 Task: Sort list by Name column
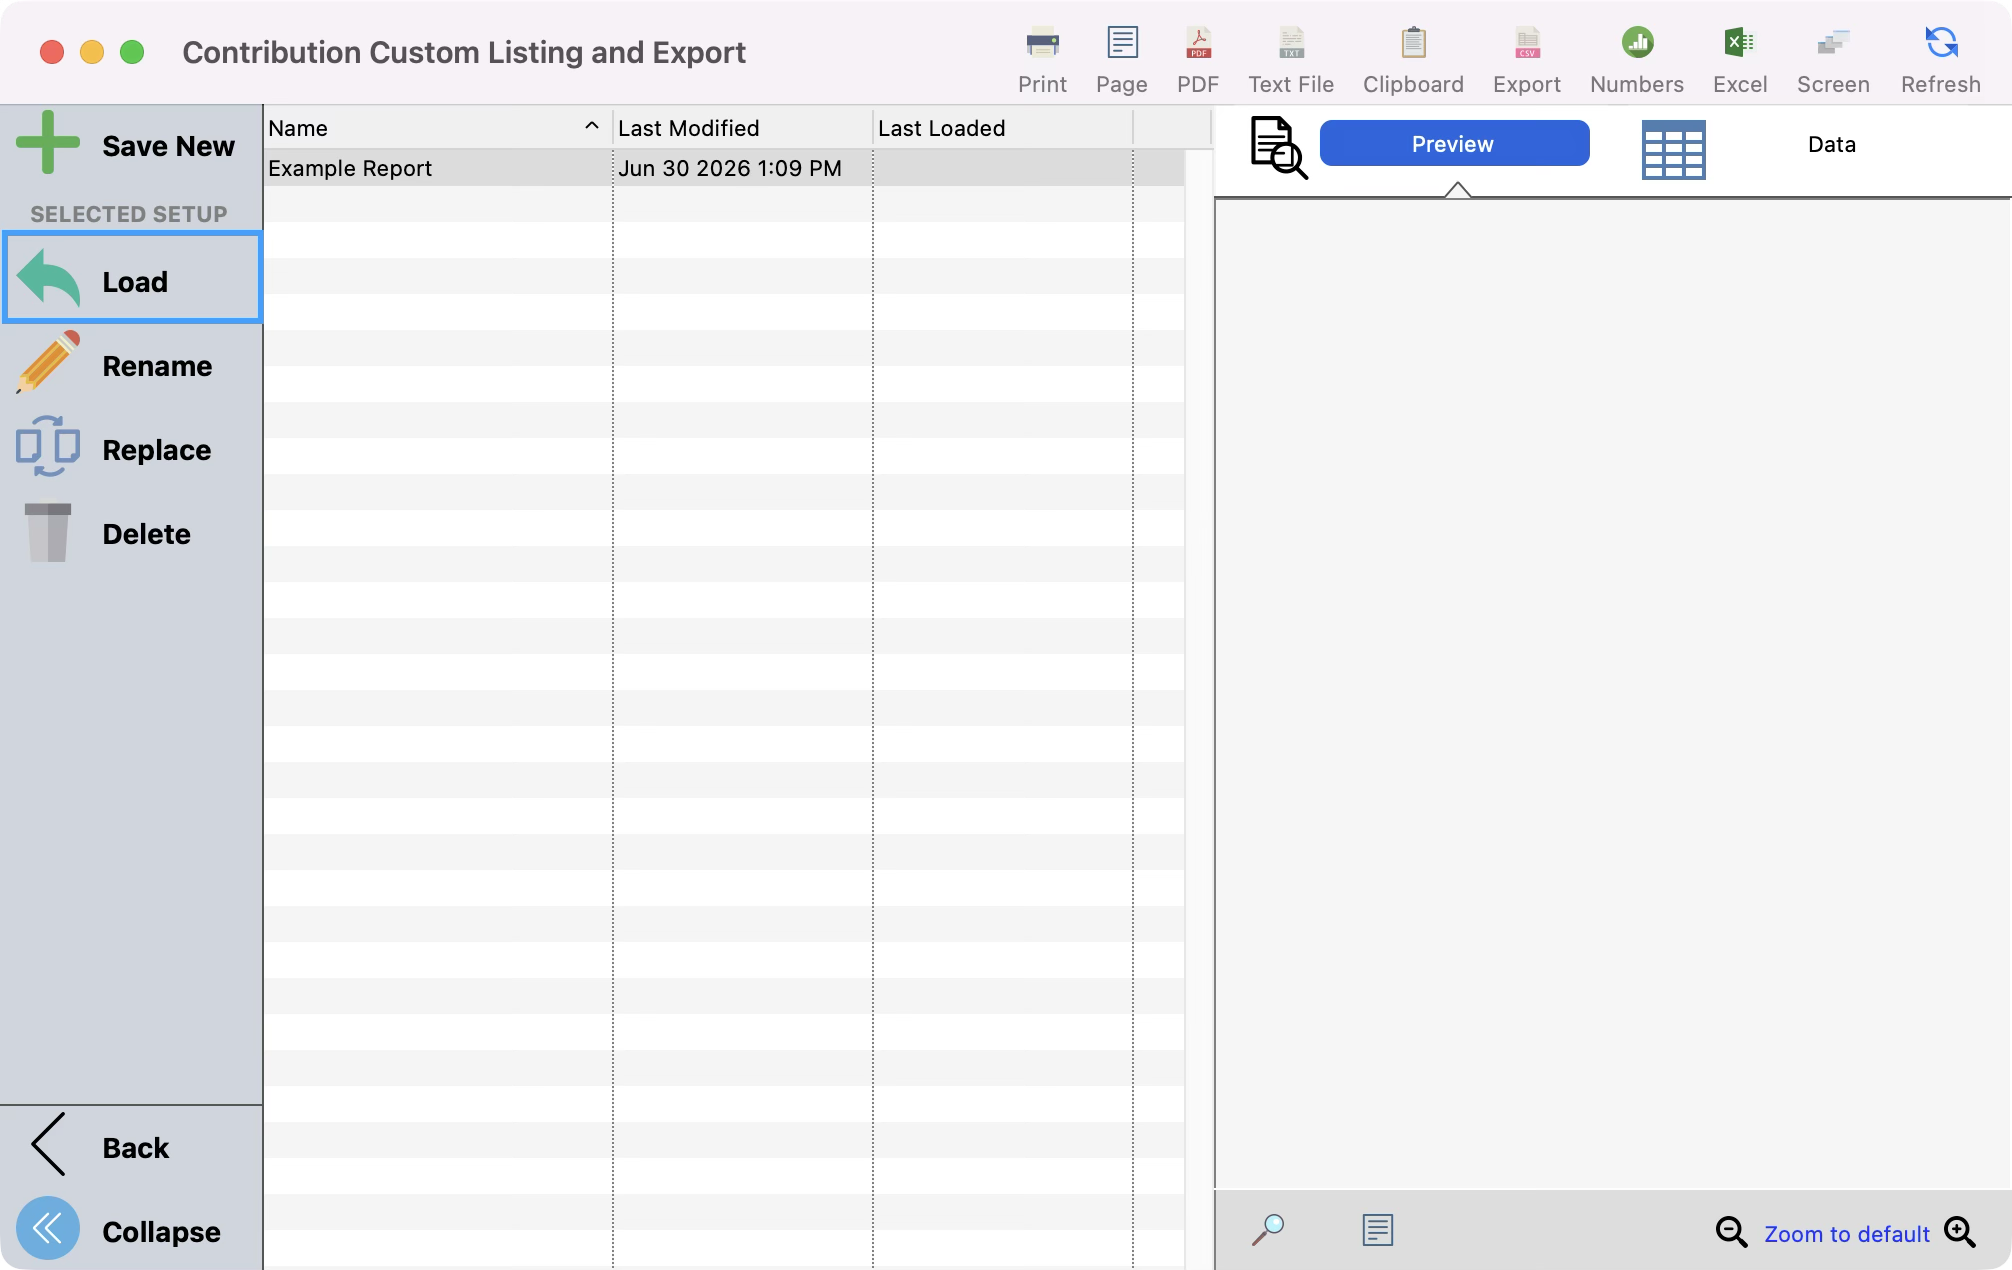(438, 128)
